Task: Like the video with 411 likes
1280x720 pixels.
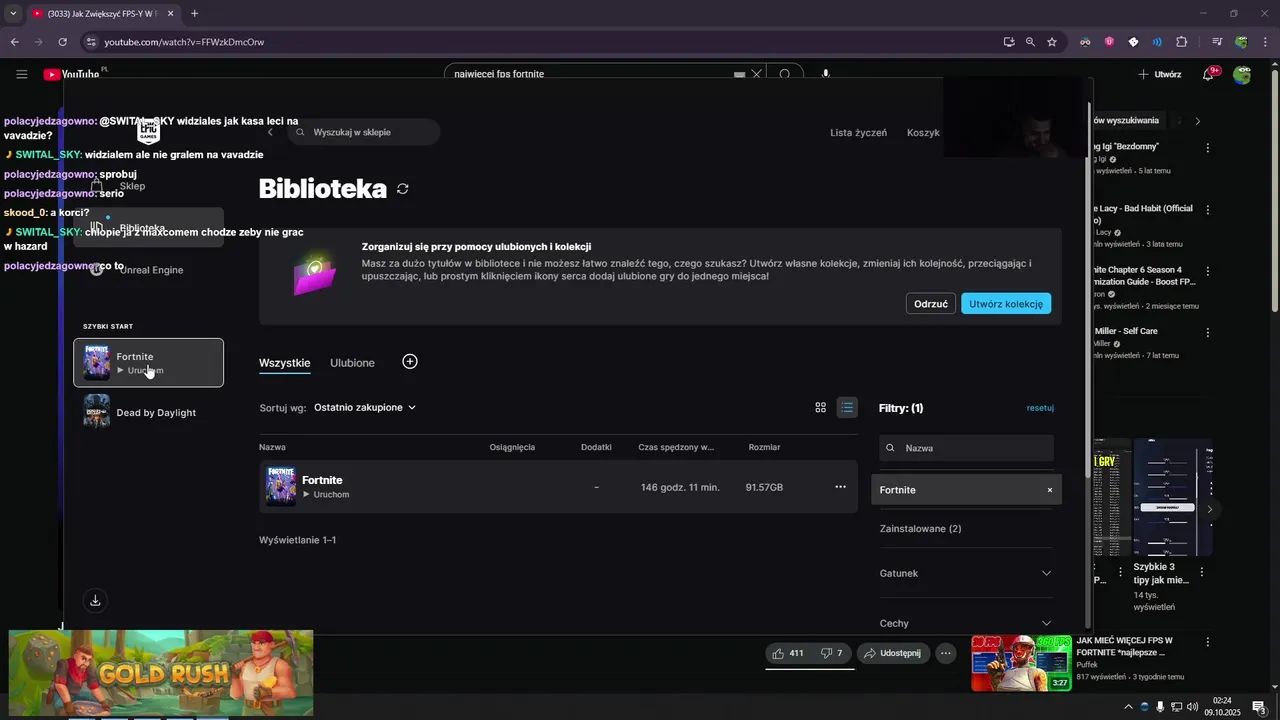Action: (789, 653)
